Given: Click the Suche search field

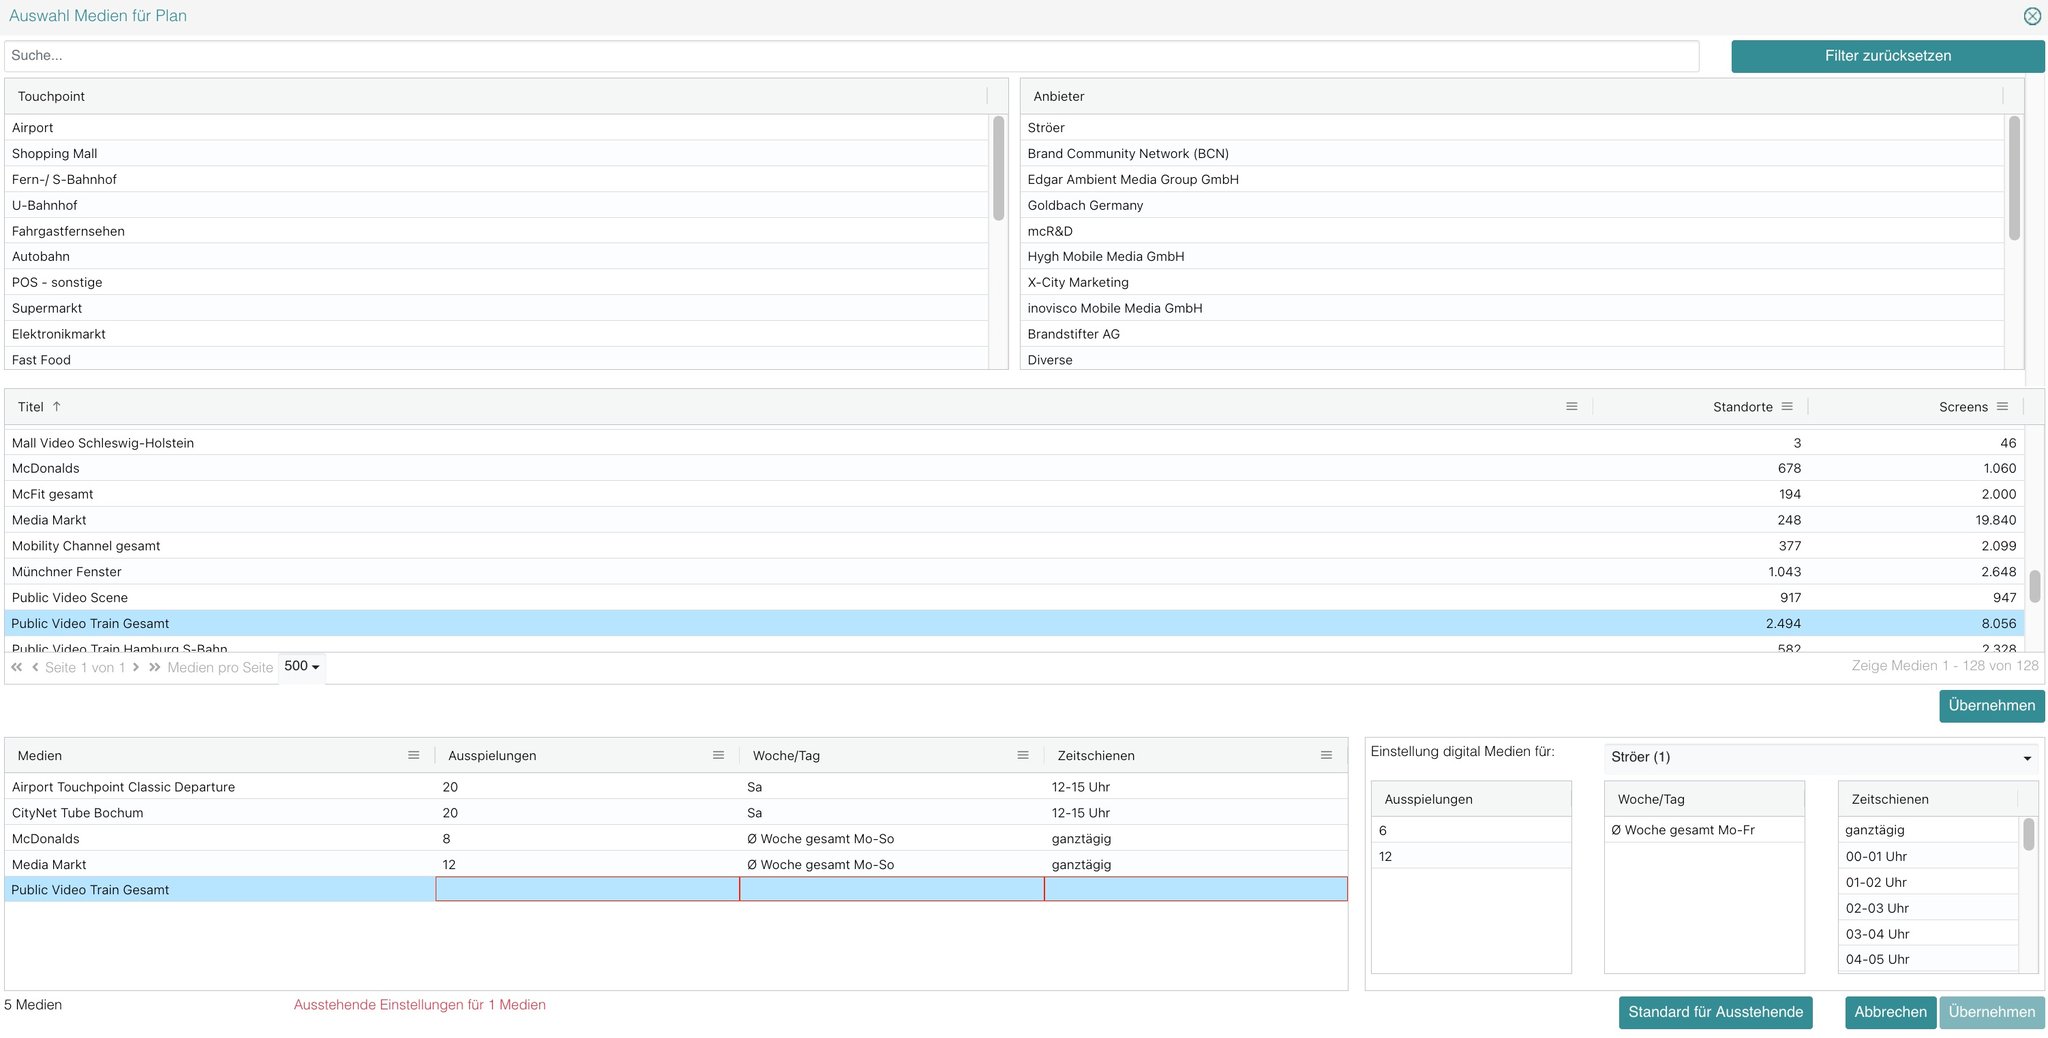Looking at the screenshot, I should (850, 56).
